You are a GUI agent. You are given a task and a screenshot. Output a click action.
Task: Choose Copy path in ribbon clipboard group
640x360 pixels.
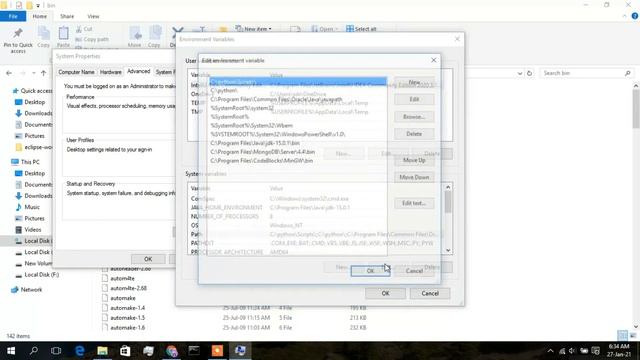pos(92,40)
